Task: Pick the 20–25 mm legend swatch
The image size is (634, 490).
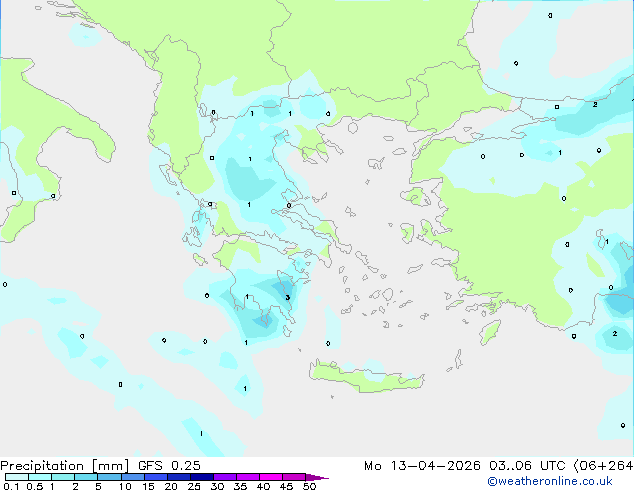Action: click(178, 477)
